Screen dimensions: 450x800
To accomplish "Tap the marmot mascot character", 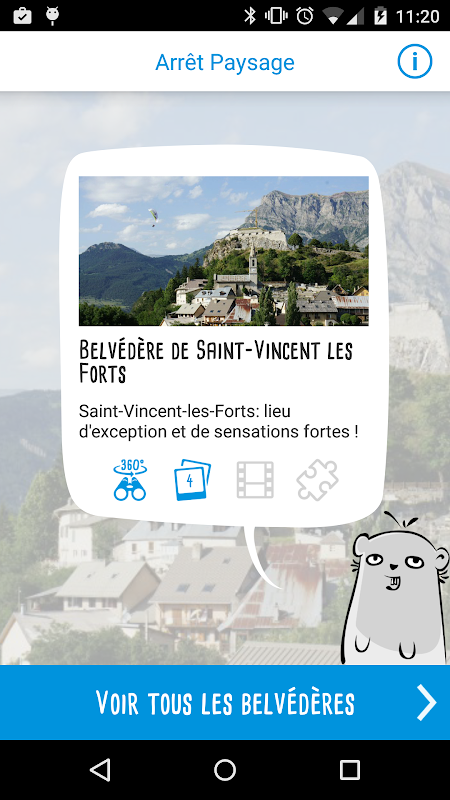I will point(395,589).
